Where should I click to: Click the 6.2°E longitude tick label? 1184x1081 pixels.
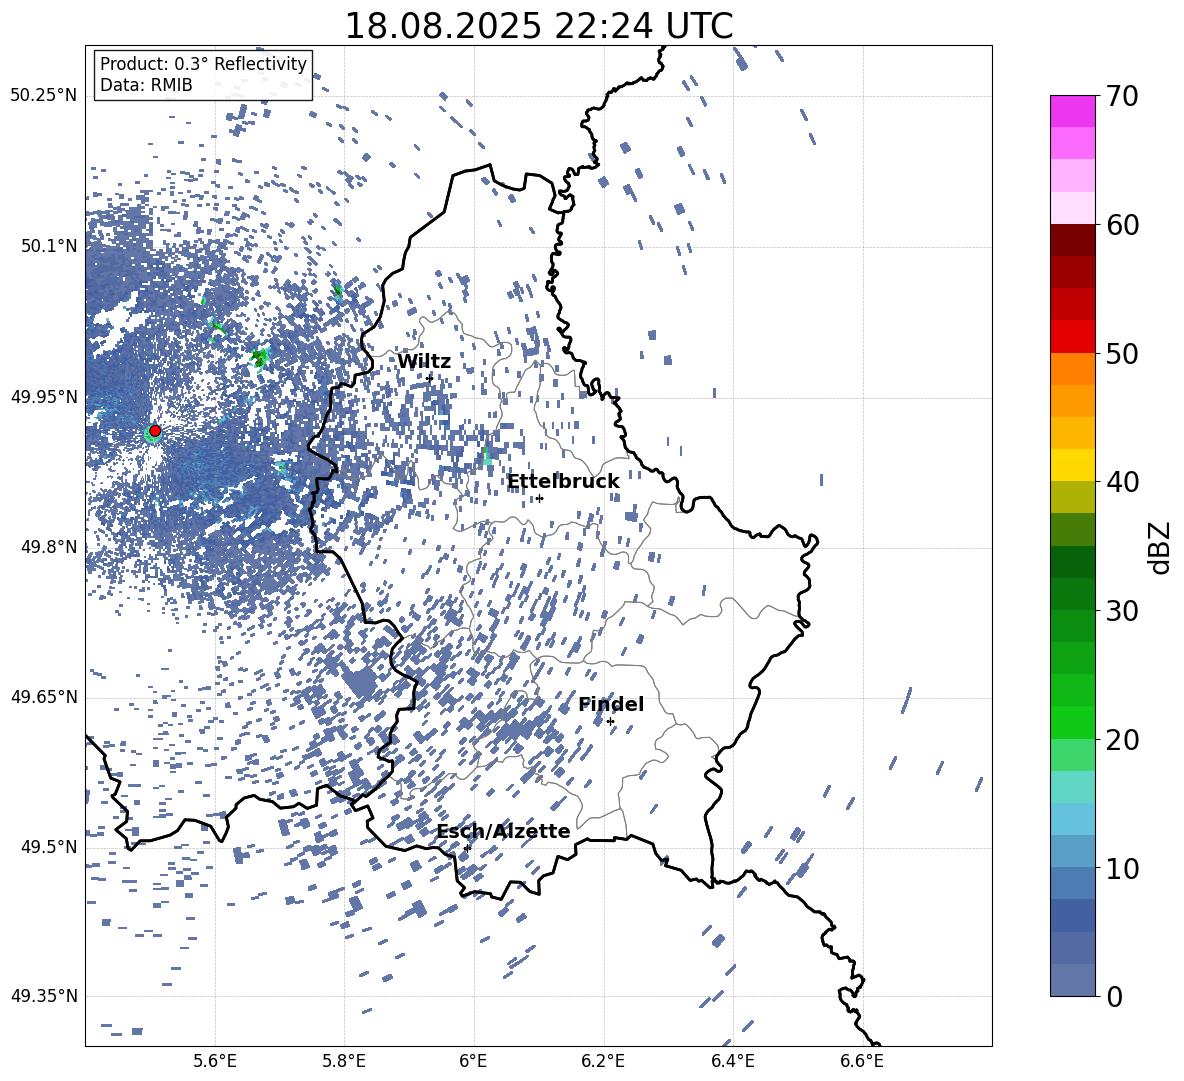click(603, 1061)
